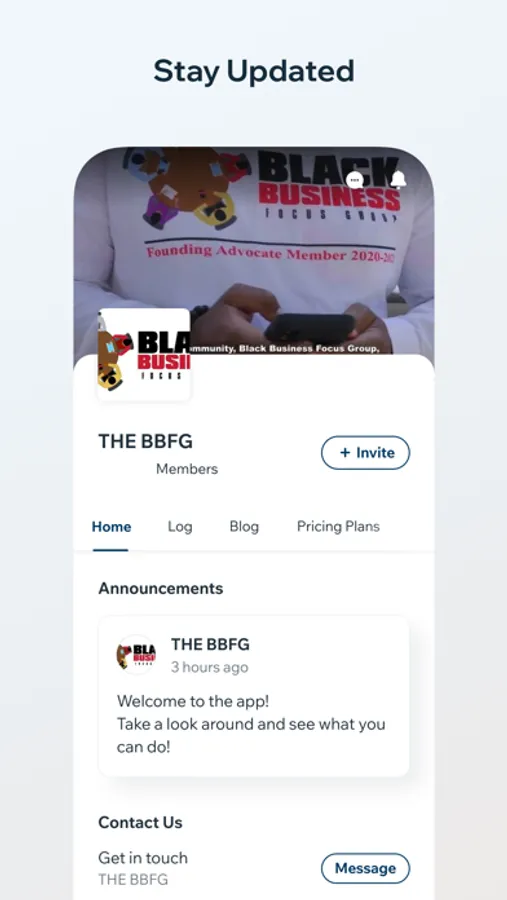Tap the Contact Us section heading
Screen dimensions: 507x900
click(140, 823)
